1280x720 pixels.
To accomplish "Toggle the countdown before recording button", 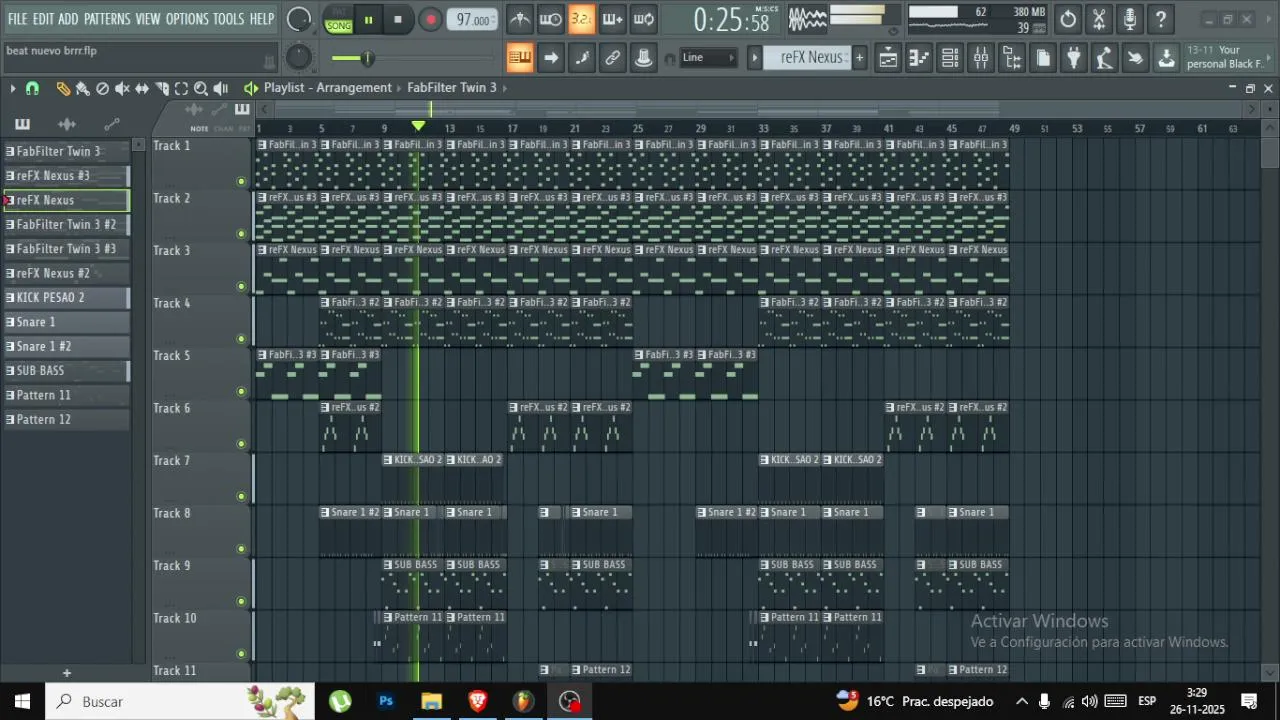I will coord(582,19).
